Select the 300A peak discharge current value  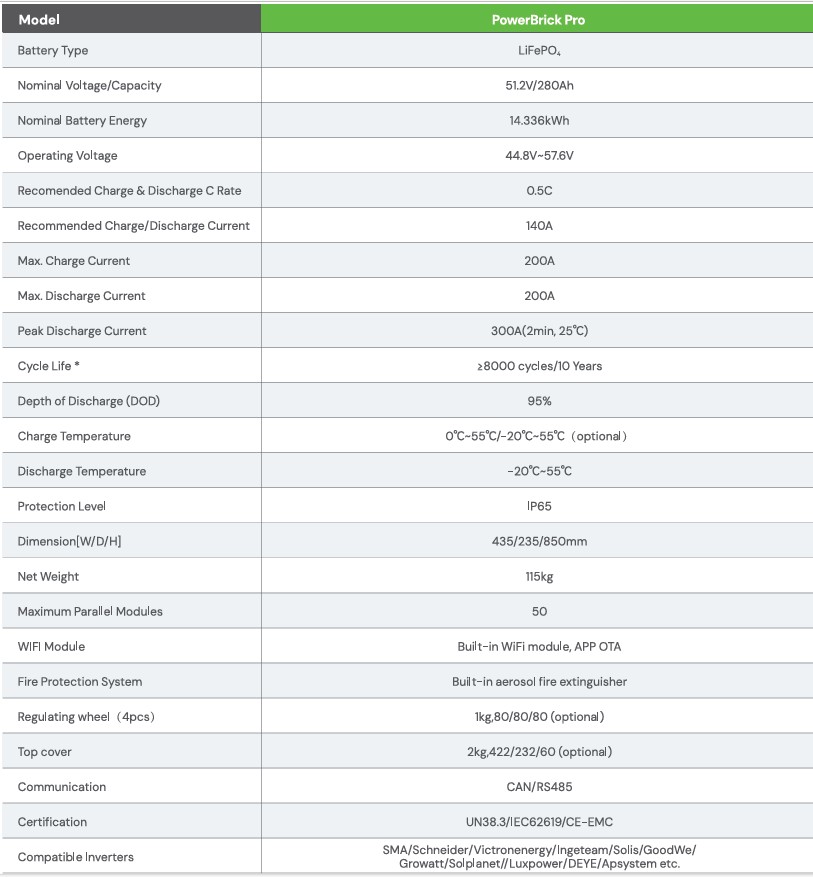tap(539, 331)
